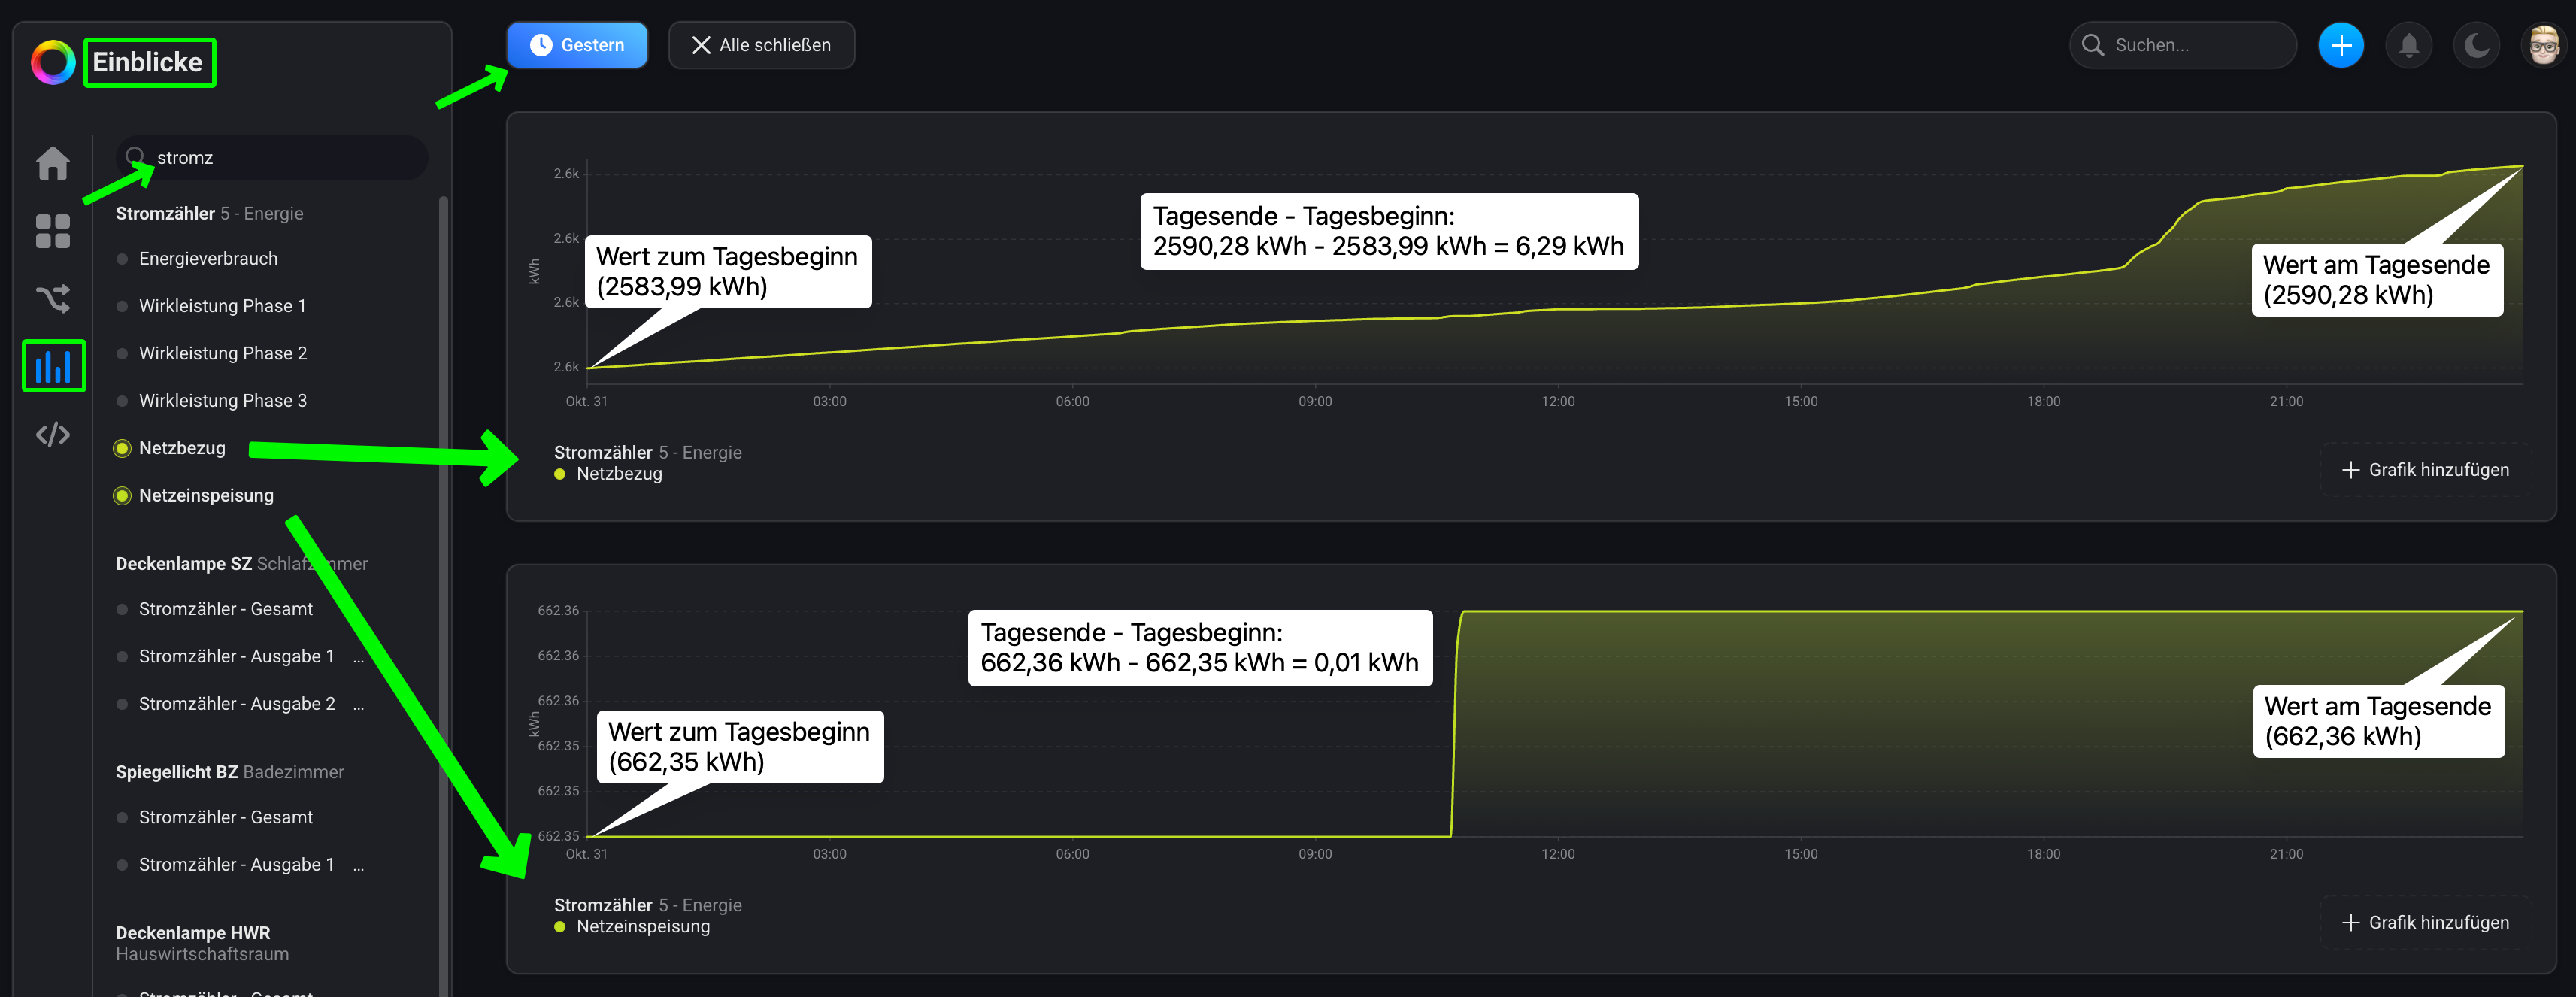This screenshot has height=997, width=2576.
Task: Toggle the Netzbezug series
Action: (x=181, y=448)
